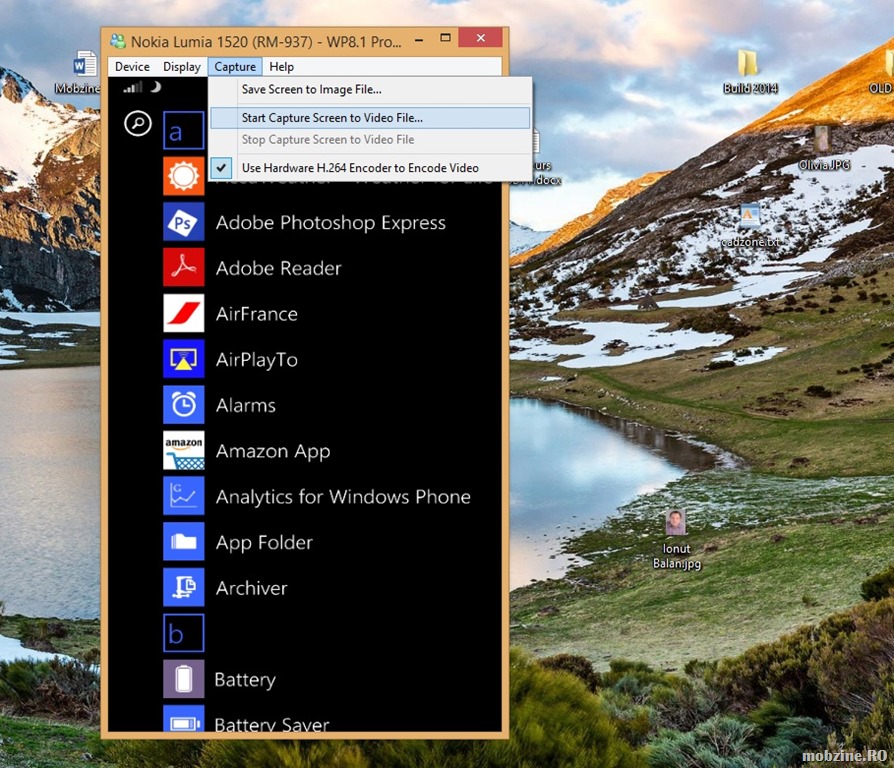894x768 pixels.
Task: Open AirPlayTo from app list
Action: coord(257,360)
